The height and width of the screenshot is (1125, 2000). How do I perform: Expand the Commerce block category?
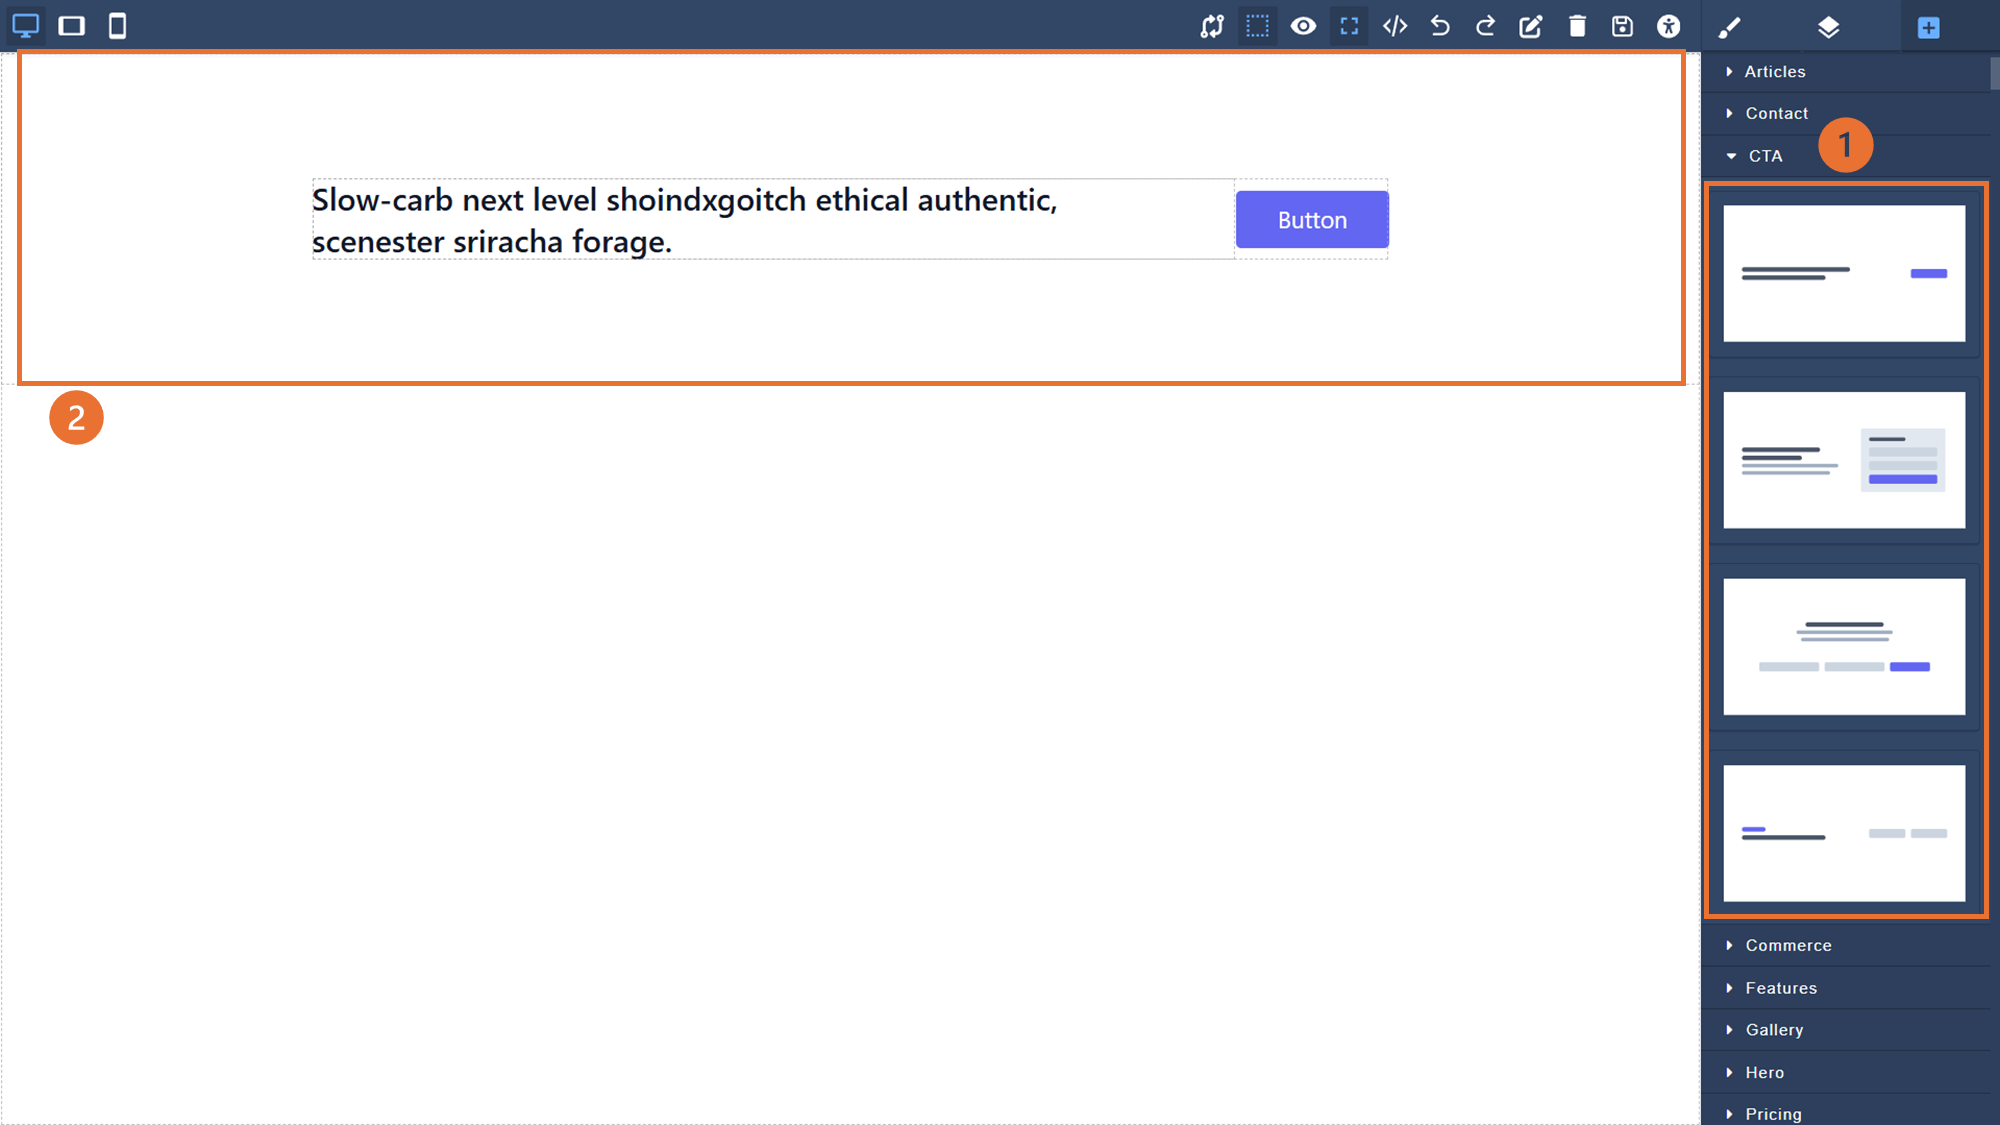(x=1788, y=945)
